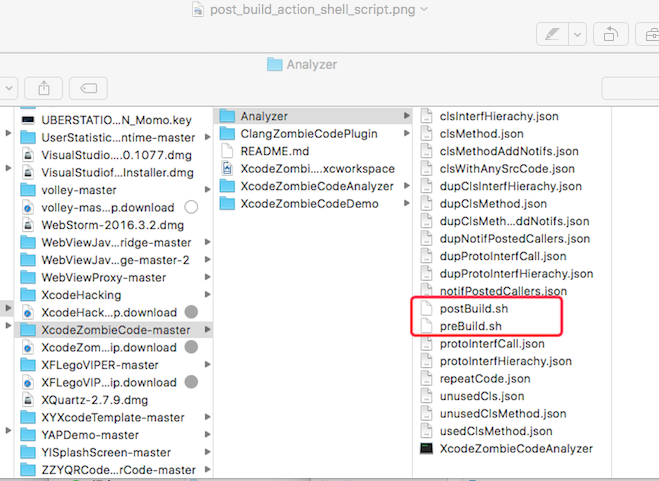Select unusedClsMethod.json file
This screenshot has height=481, width=659.
[x=503, y=414]
